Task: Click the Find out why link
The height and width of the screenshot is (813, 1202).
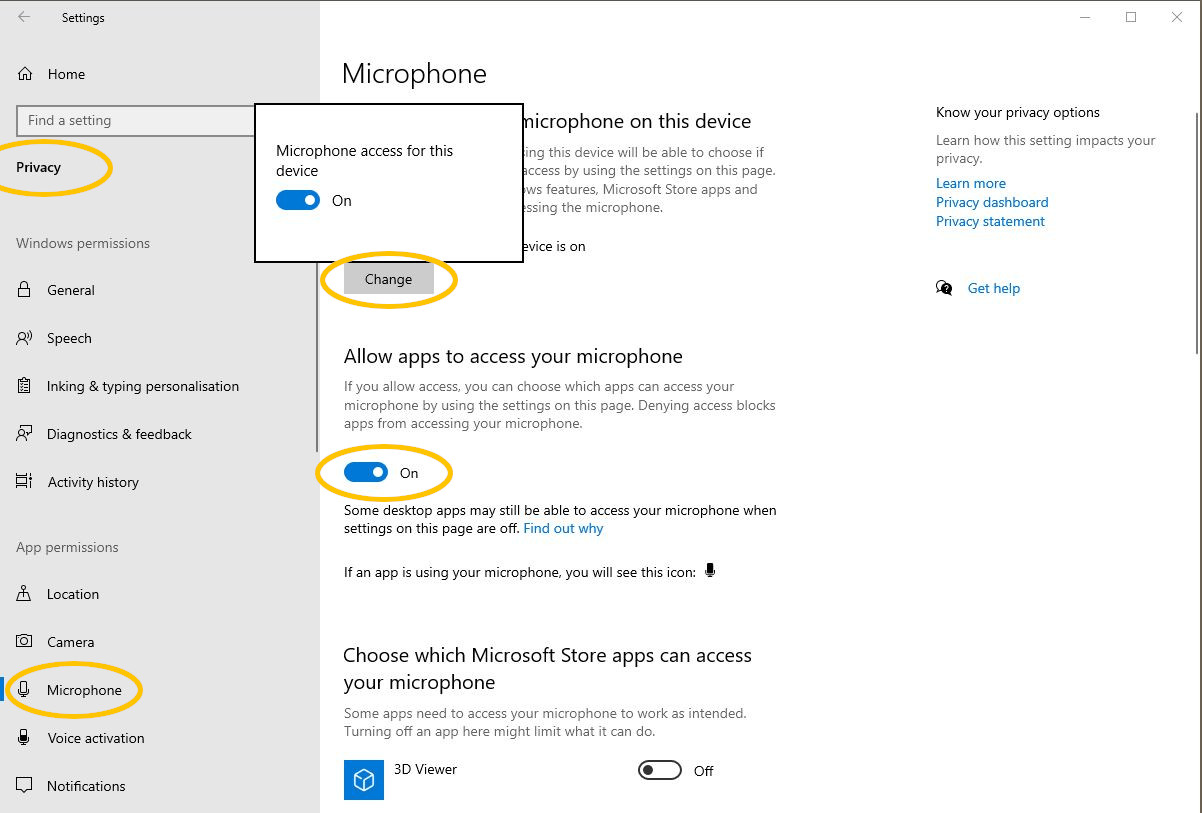Action: [563, 528]
